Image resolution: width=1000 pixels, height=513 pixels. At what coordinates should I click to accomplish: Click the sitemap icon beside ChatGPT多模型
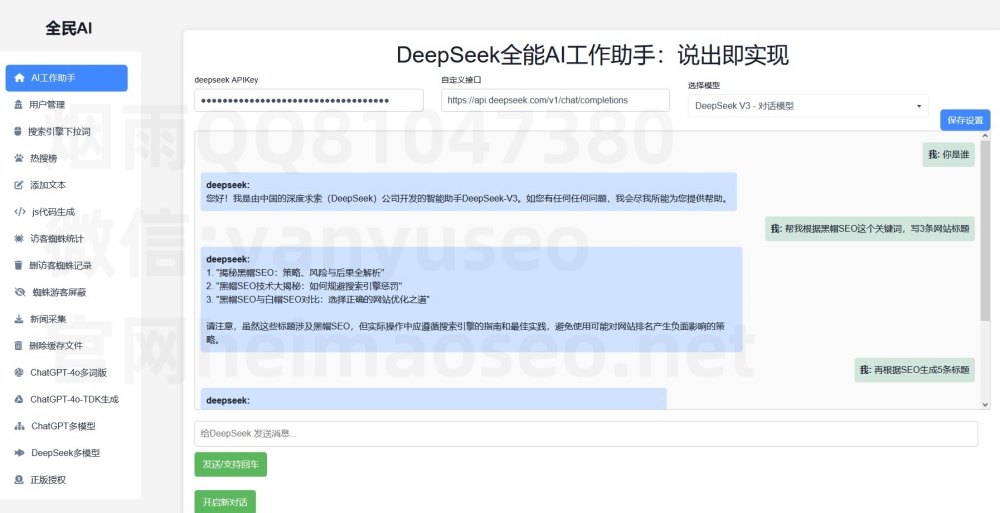(19, 426)
